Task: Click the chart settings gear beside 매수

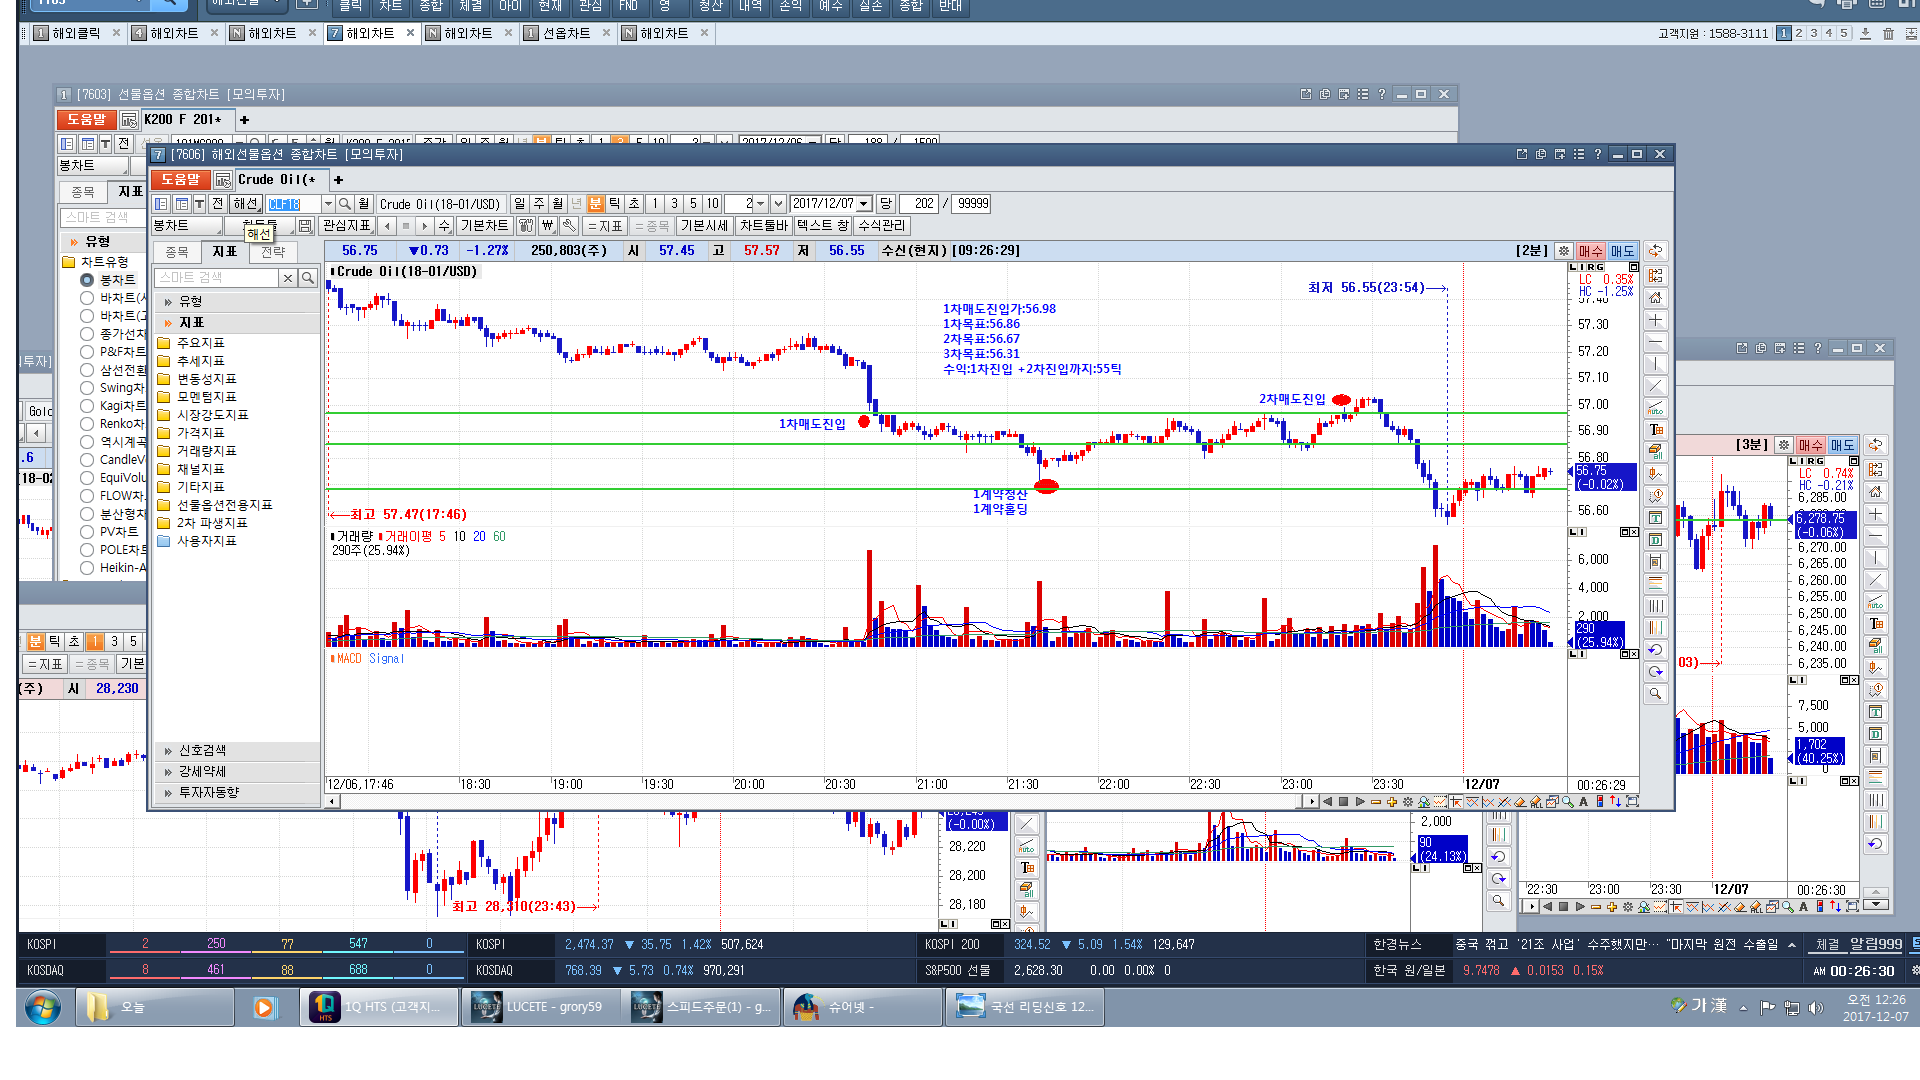Action: coord(1564,251)
